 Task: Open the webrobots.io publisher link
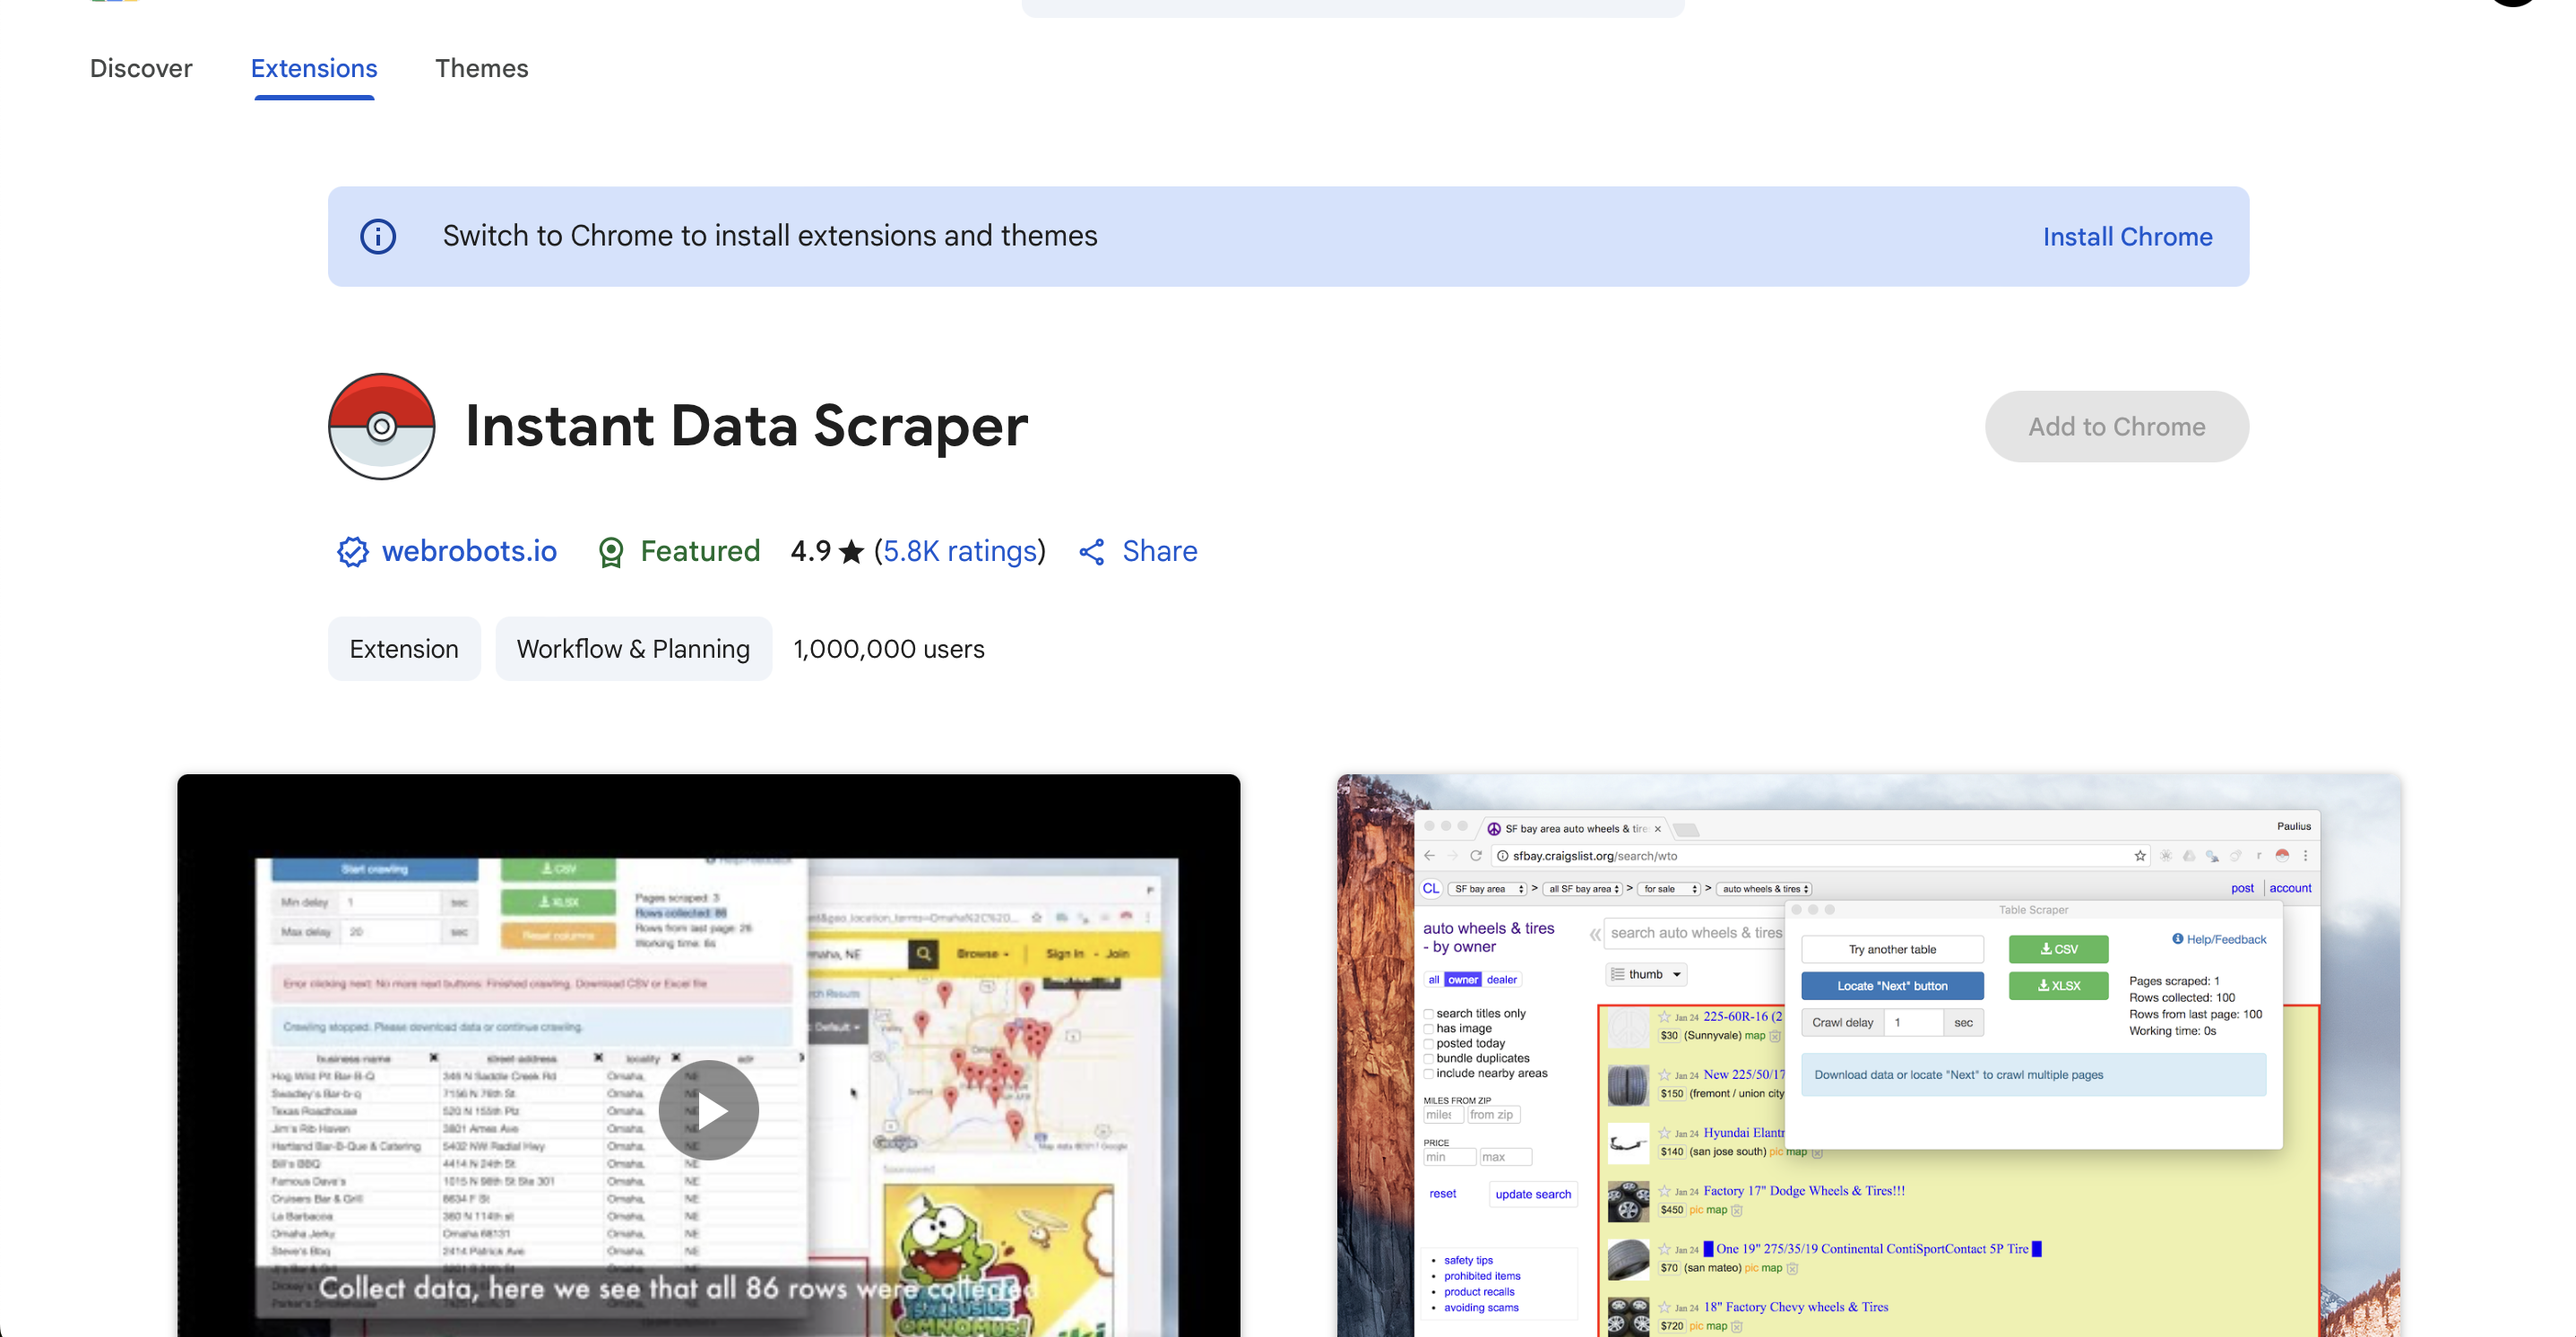[x=469, y=551]
